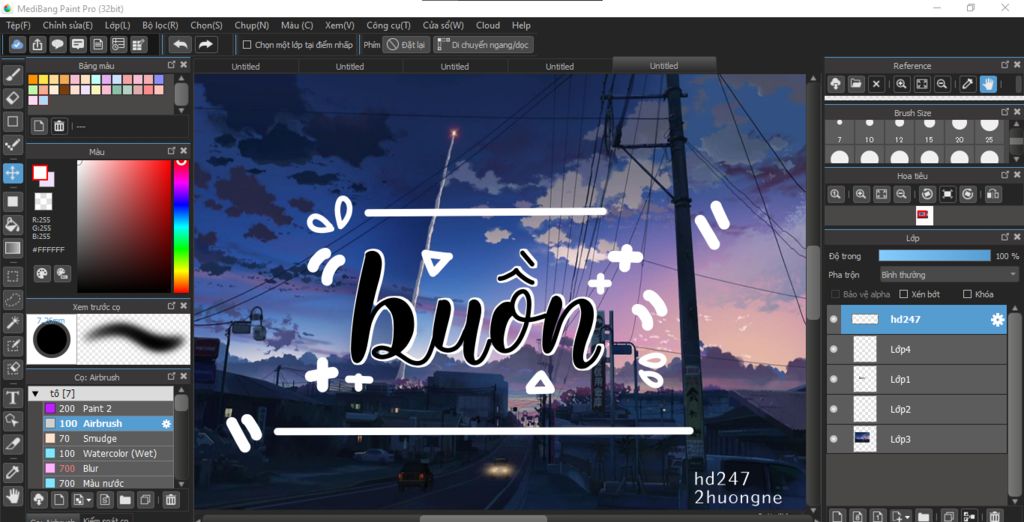This screenshot has height=522, width=1024.
Task: Click the folder icon in the brush panel footer
Action: 125,500
